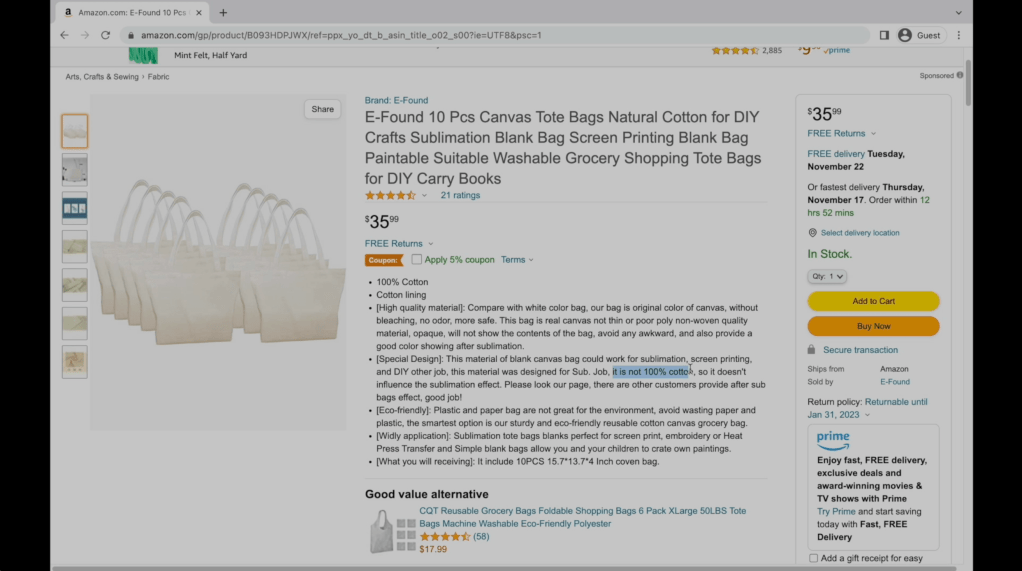Click the Select delivery location pin

812,233
